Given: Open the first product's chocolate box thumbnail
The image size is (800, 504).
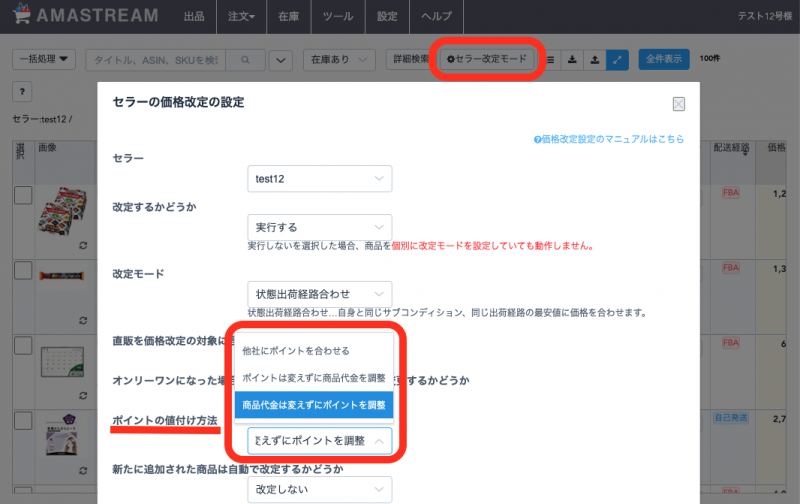Looking at the screenshot, I should (62, 211).
